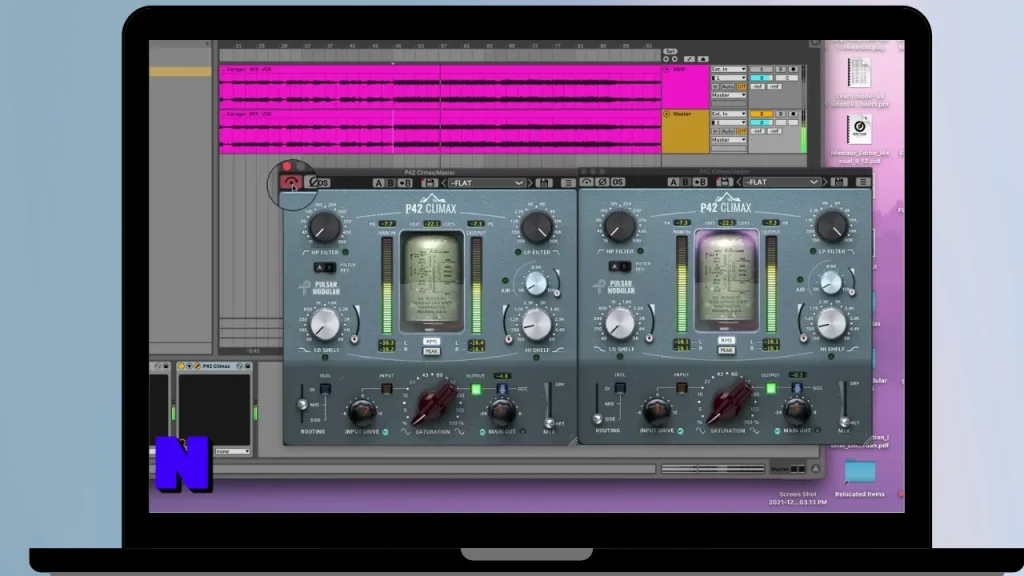
Task: Click the HP Filter knob in left plugin
Action: pos(324,227)
